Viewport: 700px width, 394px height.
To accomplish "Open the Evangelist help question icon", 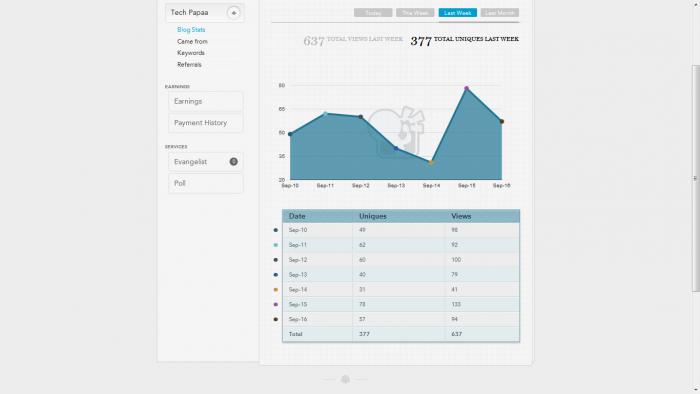I will (x=233, y=162).
